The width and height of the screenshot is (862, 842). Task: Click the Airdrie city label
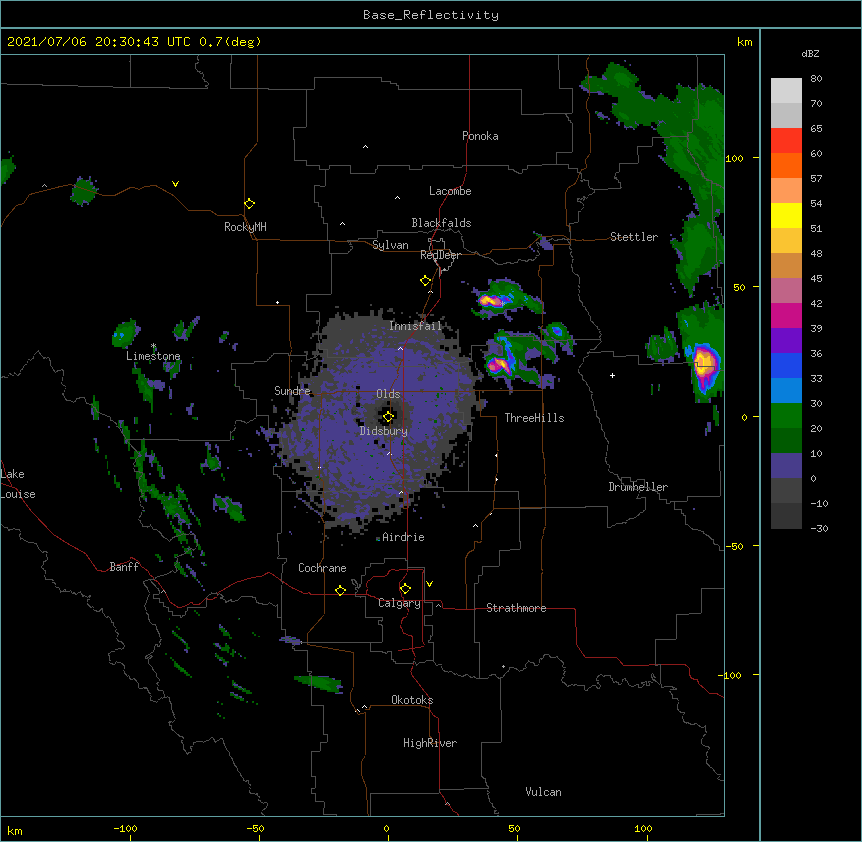click(x=403, y=537)
